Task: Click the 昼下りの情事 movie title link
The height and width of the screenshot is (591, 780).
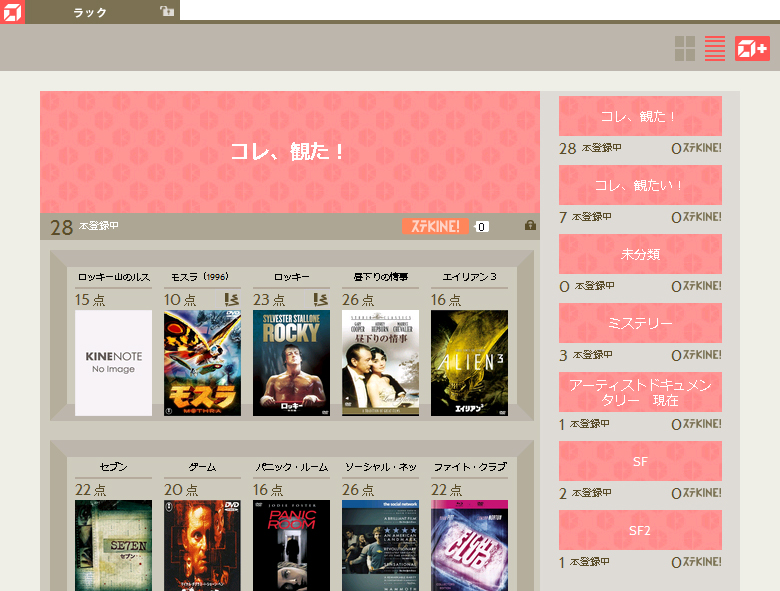Action: click(x=380, y=276)
